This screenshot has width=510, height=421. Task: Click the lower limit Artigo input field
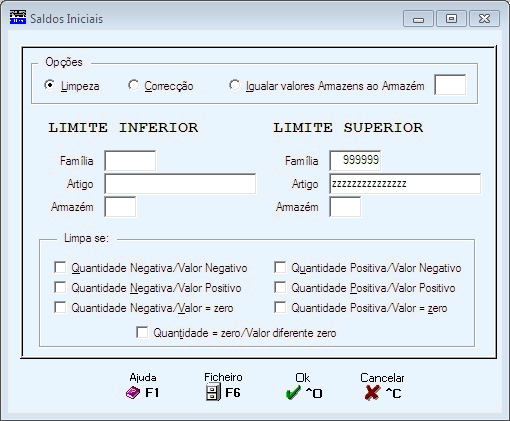tap(180, 184)
